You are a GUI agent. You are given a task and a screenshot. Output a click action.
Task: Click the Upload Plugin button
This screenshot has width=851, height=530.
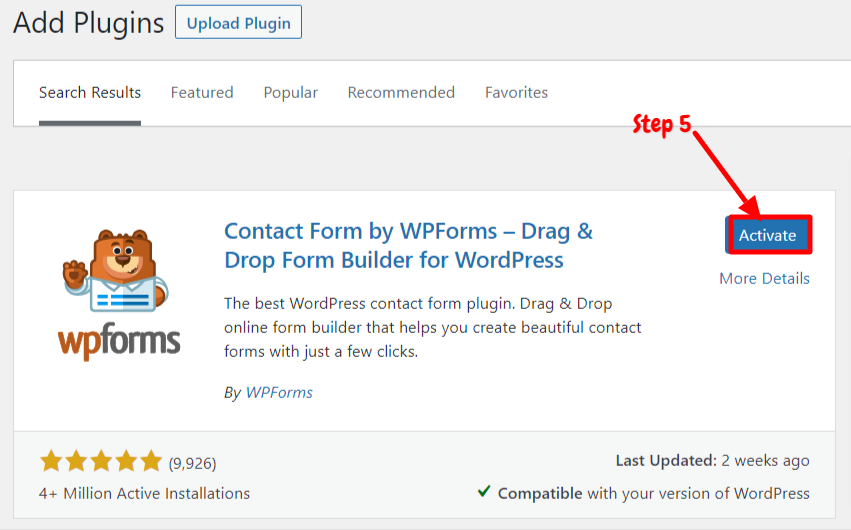238,22
